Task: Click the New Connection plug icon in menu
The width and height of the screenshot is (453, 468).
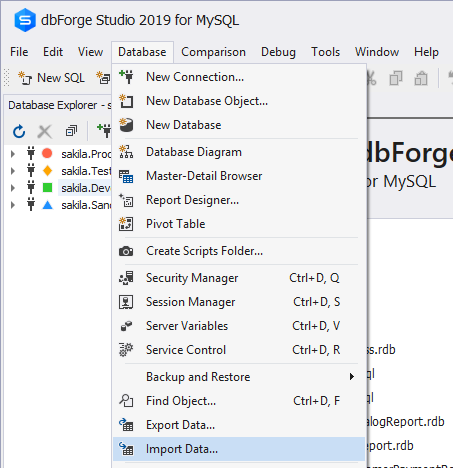Action: [126, 77]
